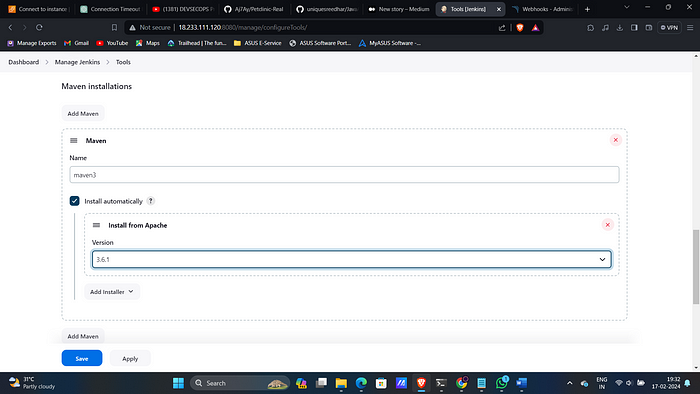Switch to the New story – Medium tab

[399, 9]
